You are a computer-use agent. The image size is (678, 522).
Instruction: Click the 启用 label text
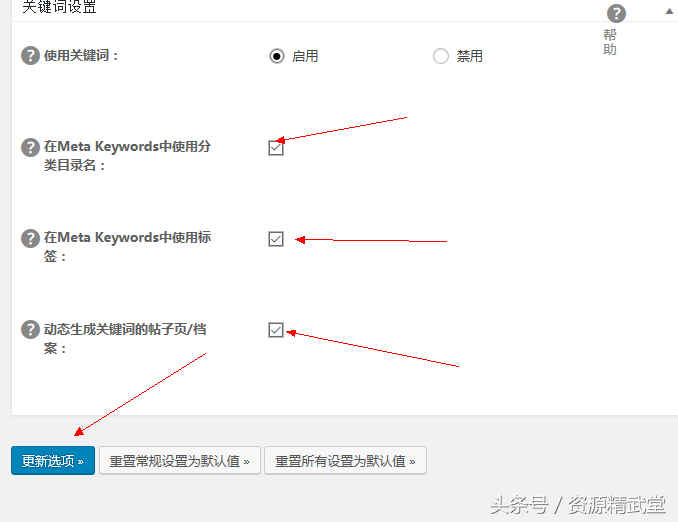click(x=305, y=56)
